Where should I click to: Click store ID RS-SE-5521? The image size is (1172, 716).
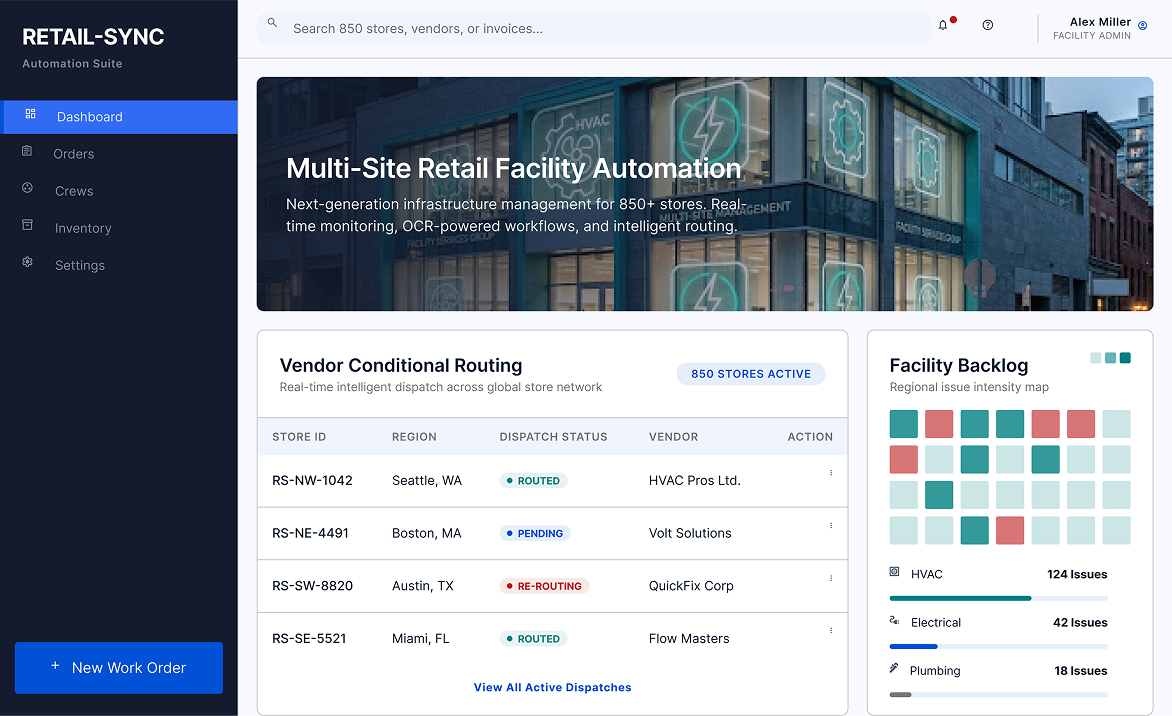click(x=309, y=638)
